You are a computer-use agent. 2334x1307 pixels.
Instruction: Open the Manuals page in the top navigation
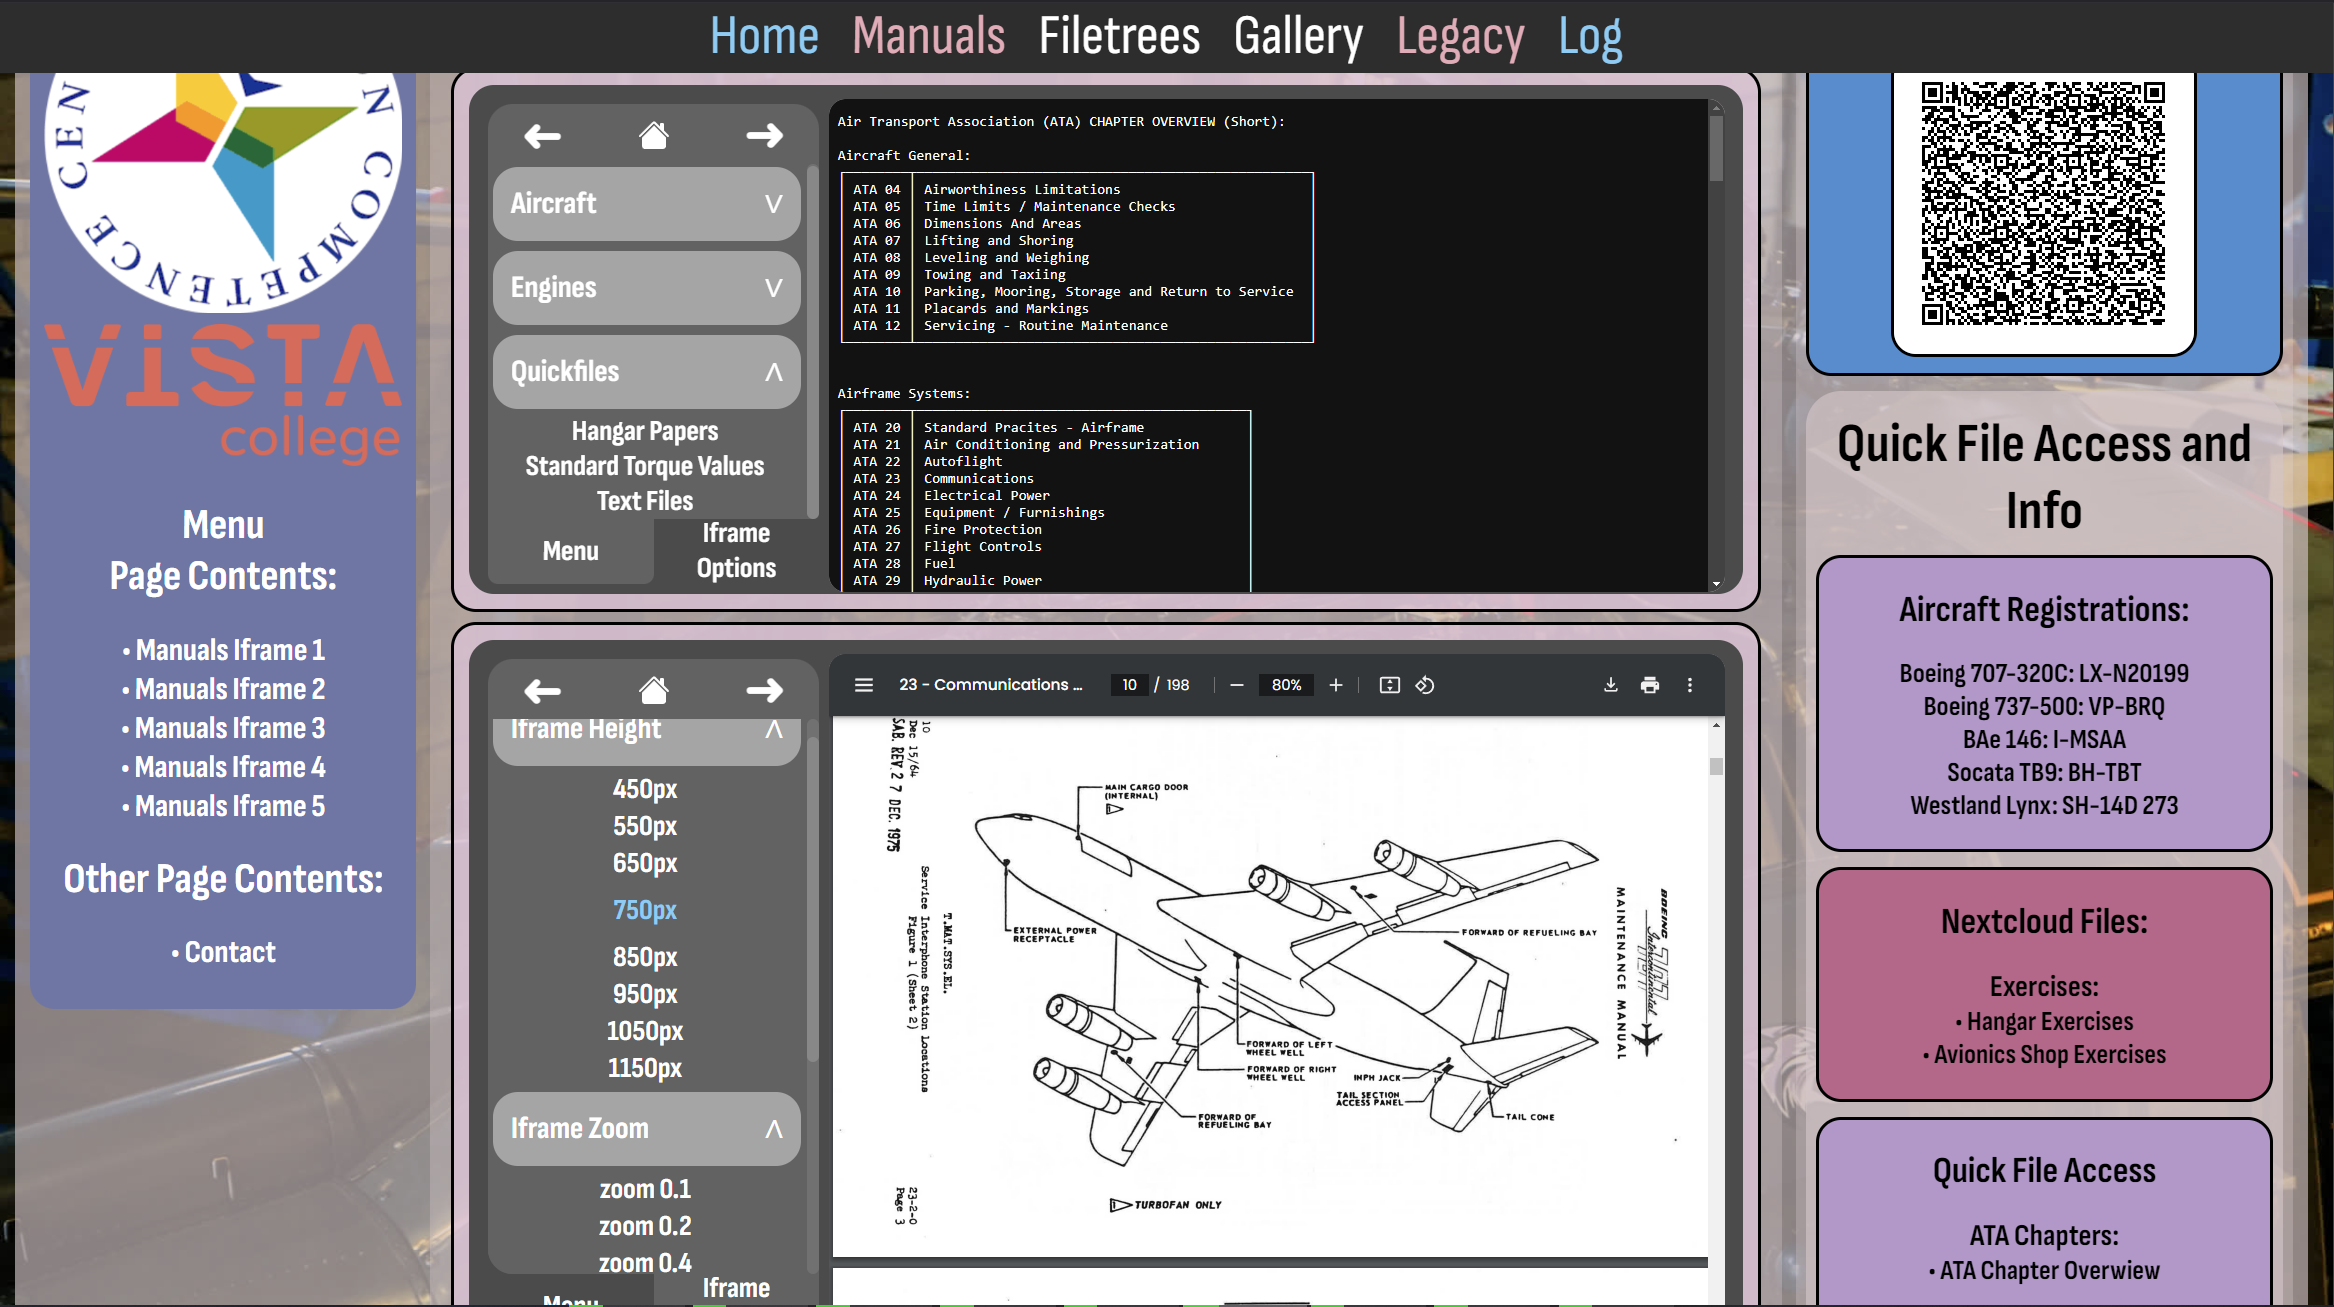929,37
